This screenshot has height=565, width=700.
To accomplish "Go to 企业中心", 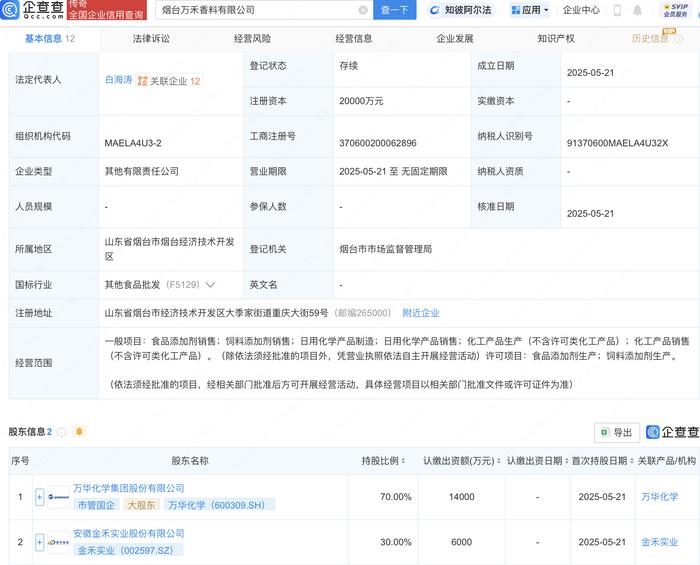I will (581, 10).
